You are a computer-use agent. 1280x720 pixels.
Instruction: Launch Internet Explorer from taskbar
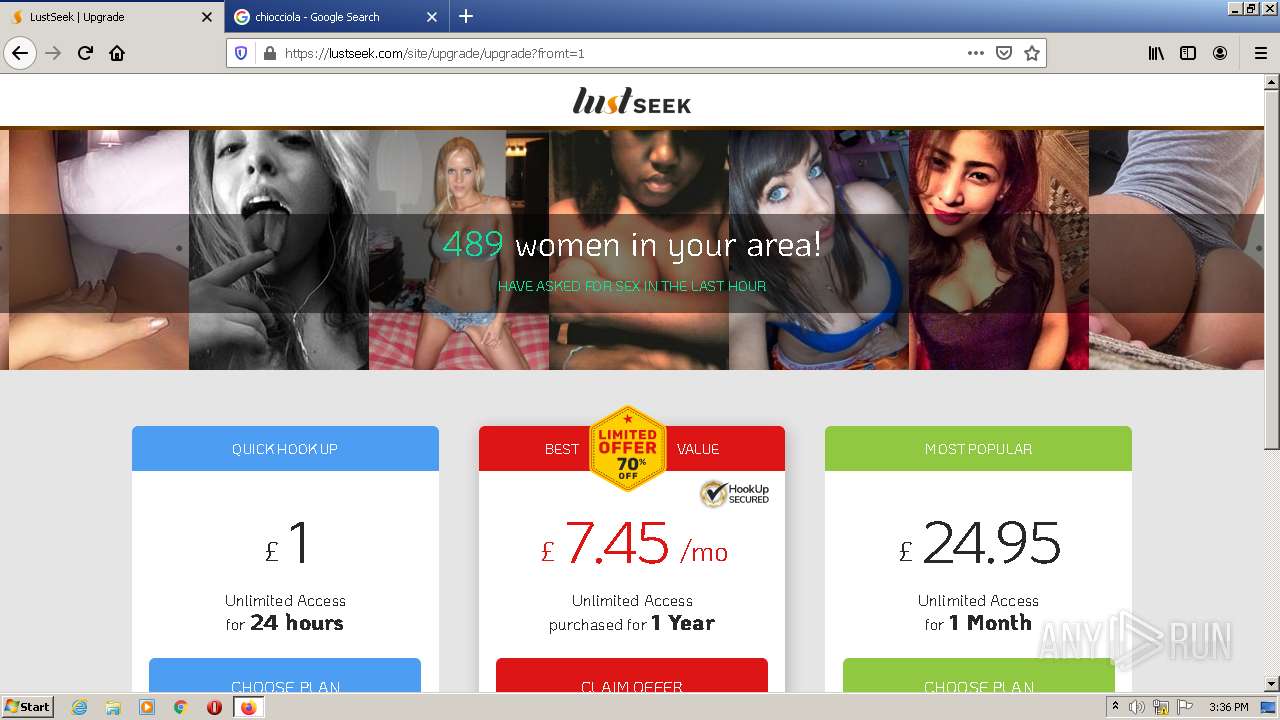click(x=80, y=707)
